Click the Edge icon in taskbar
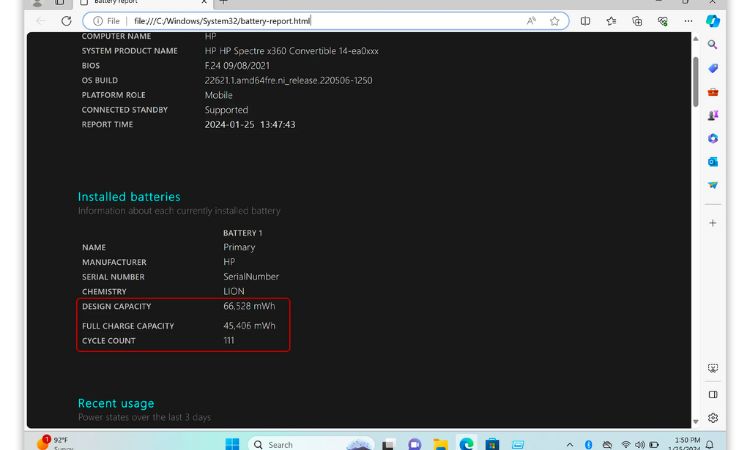 coord(466,444)
